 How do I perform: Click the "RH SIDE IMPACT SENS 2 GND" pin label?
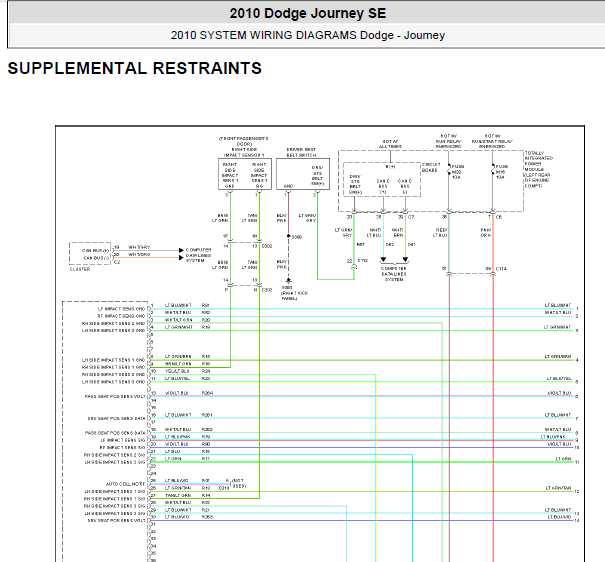(113, 324)
